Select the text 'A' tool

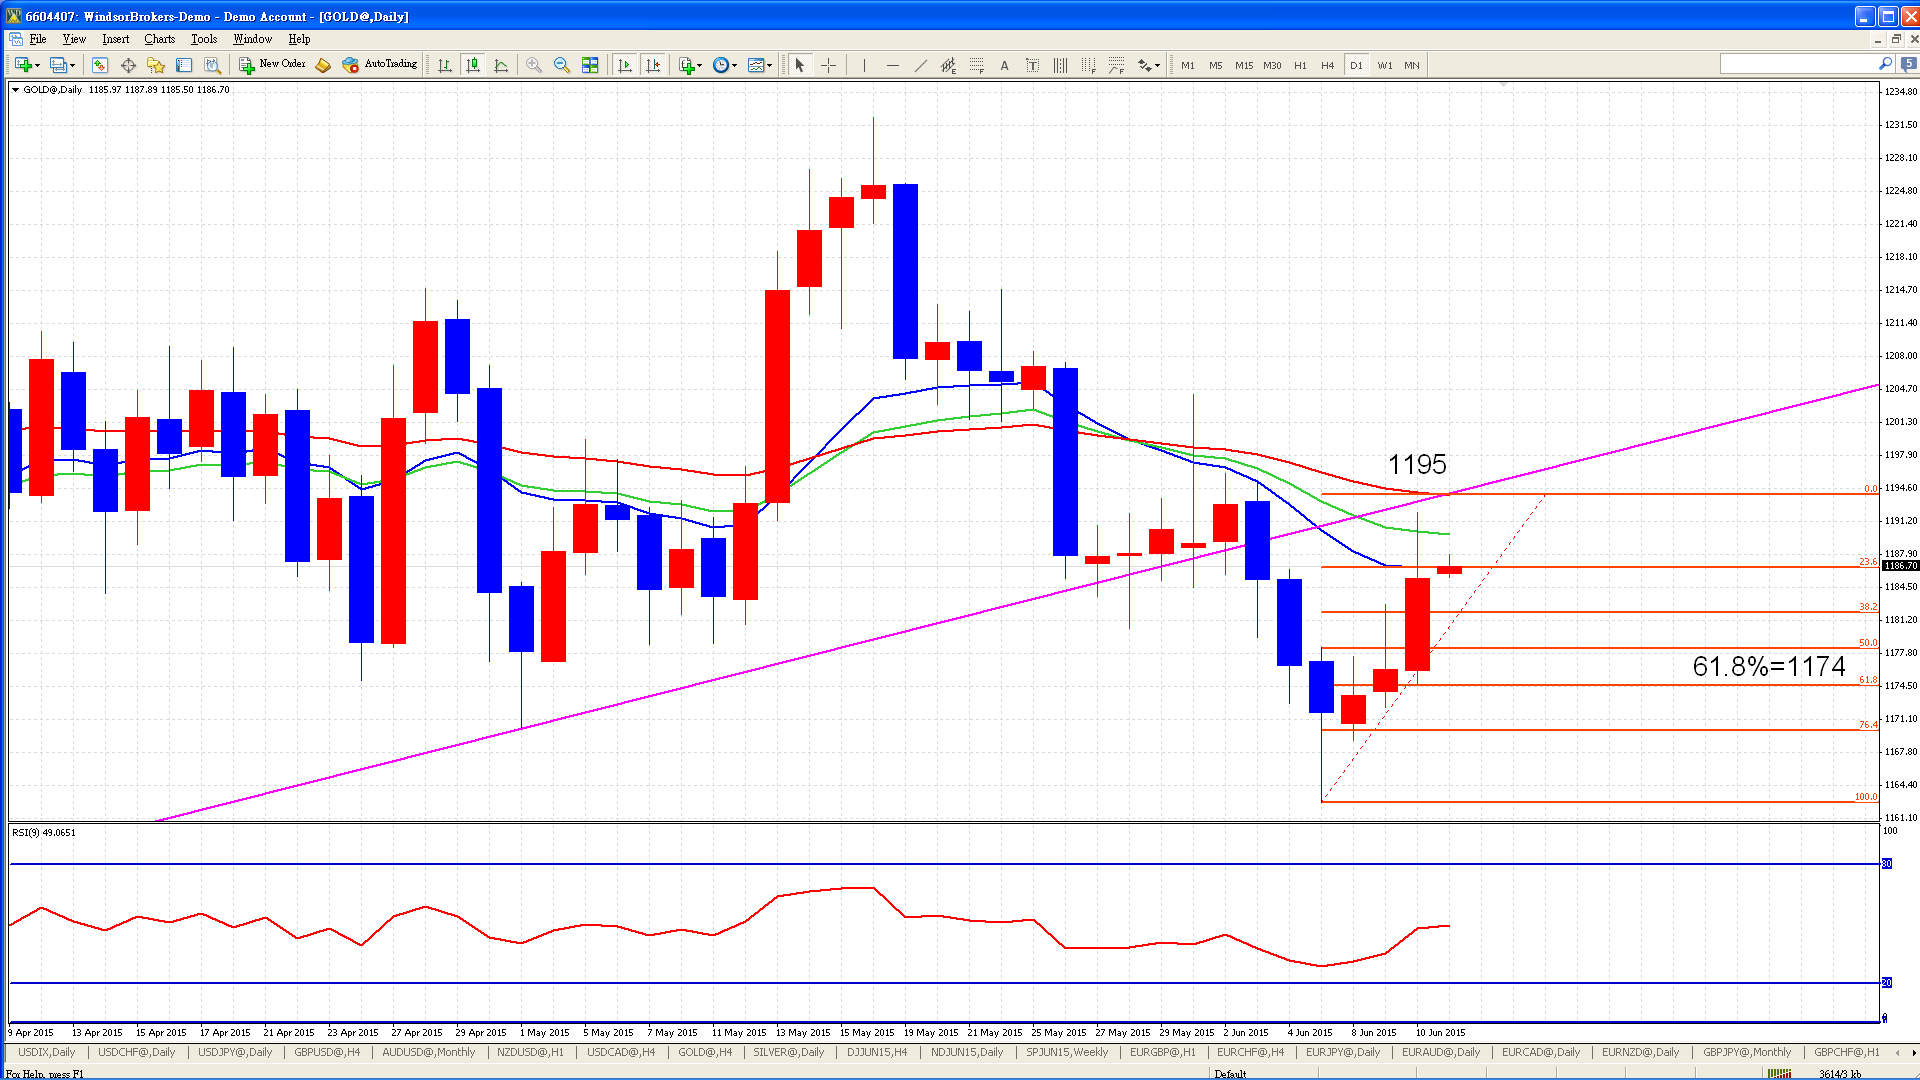point(1004,65)
